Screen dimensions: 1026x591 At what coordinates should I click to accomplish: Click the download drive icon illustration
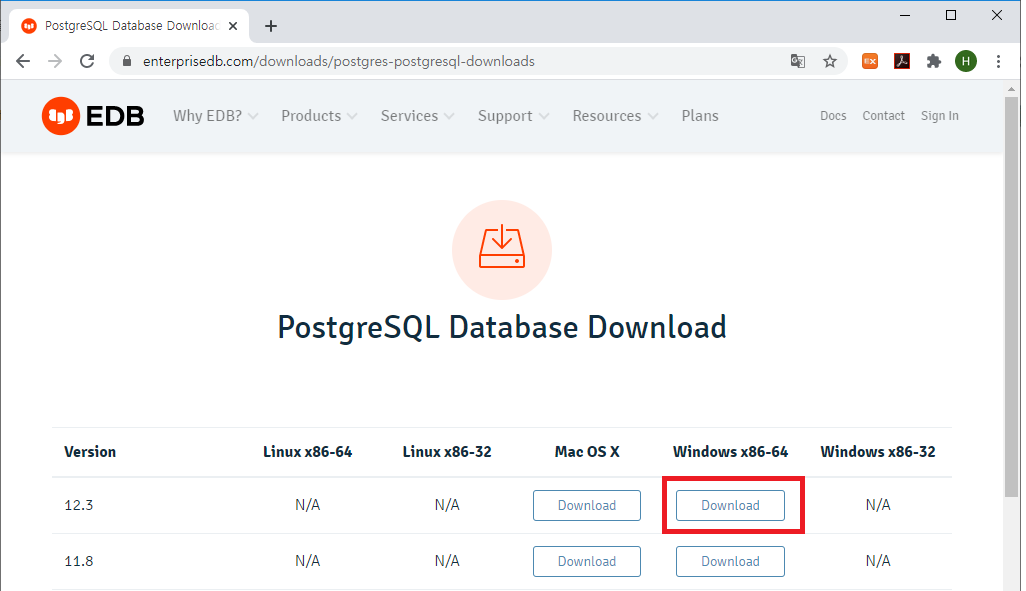coord(502,249)
